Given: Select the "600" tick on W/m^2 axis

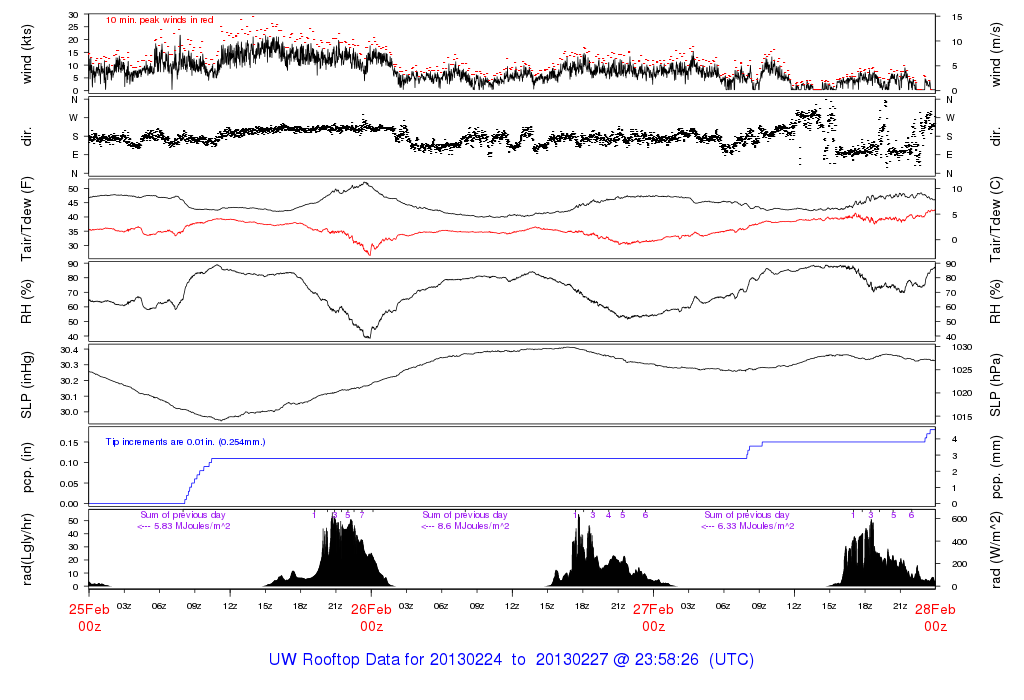Looking at the screenshot, I should pyautogui.click(x=959, y=519).
